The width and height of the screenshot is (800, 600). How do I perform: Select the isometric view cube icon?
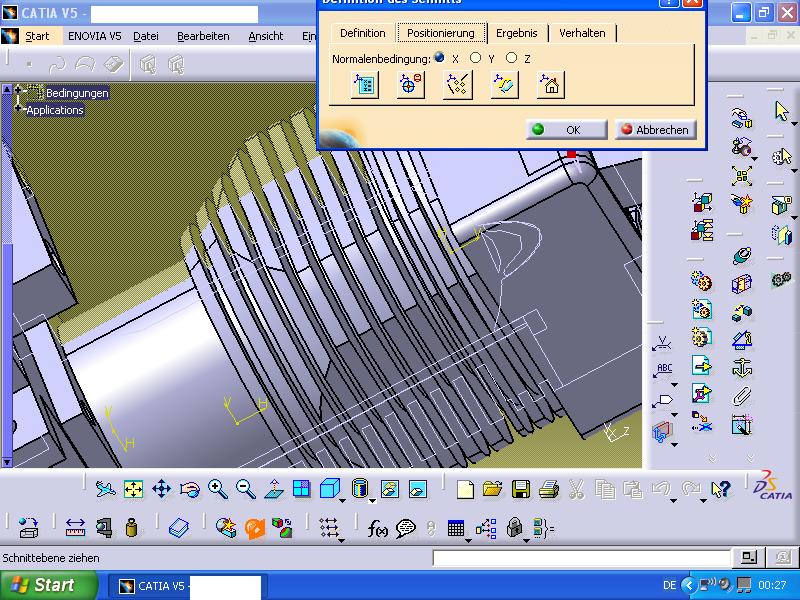pos(330,489)
